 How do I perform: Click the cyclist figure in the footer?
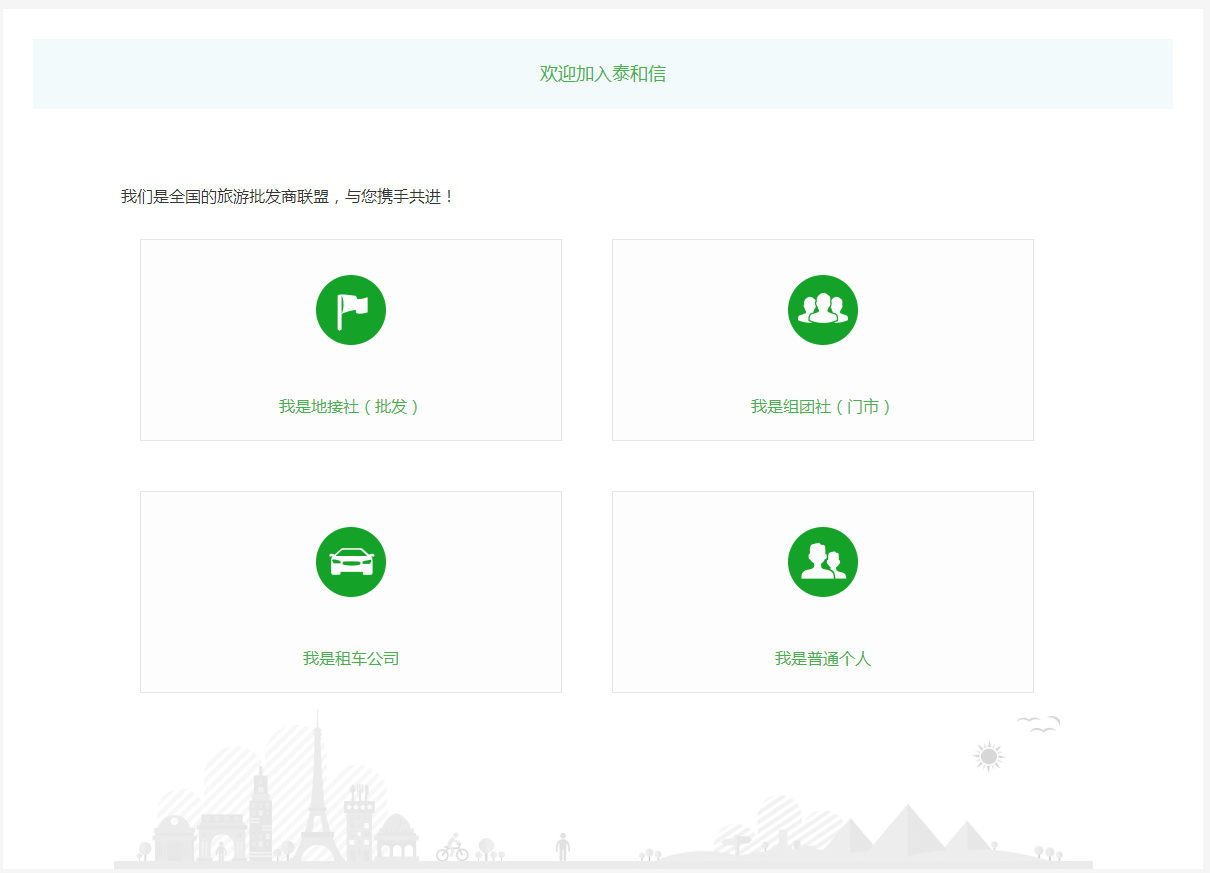click(x=453, y=848)
